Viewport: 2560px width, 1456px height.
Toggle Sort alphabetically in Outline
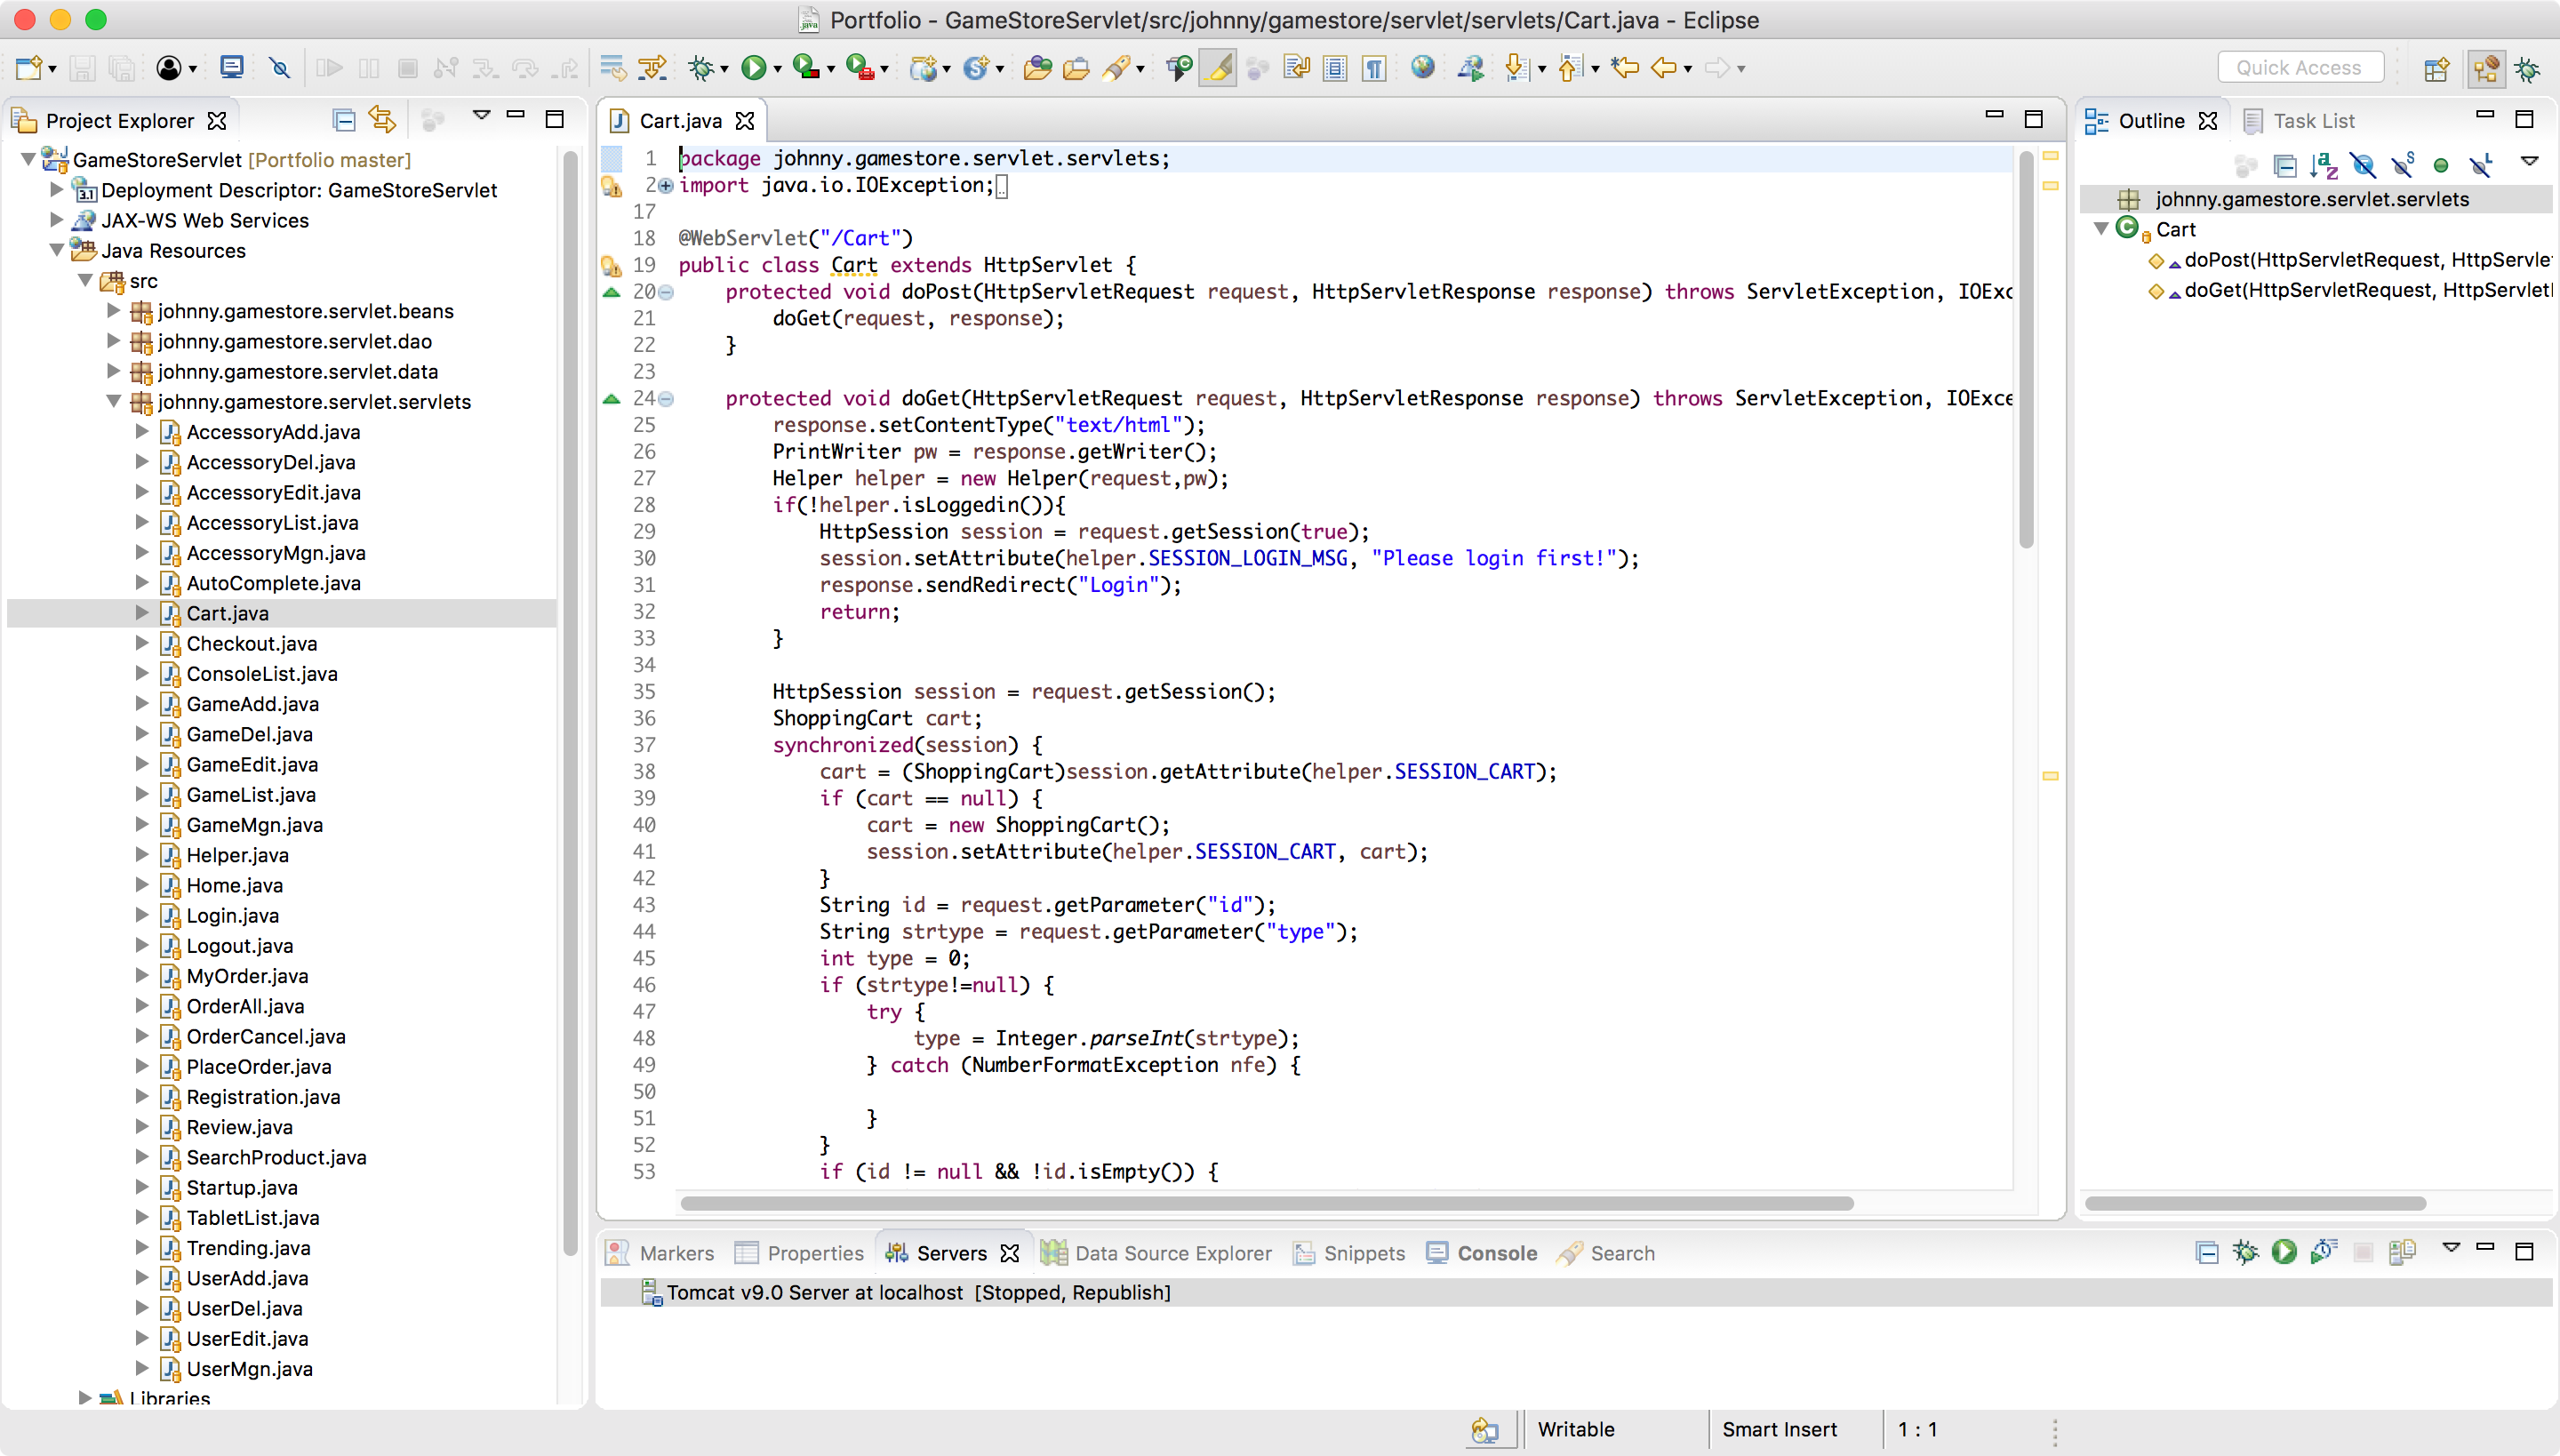2324,165
